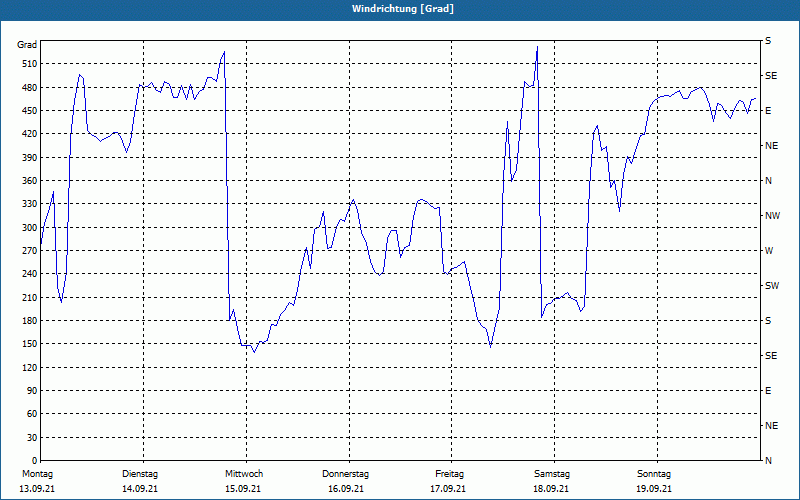Click the date 13.09.21
This screenshot has width=800, height=500.
[x=37, y=489]
